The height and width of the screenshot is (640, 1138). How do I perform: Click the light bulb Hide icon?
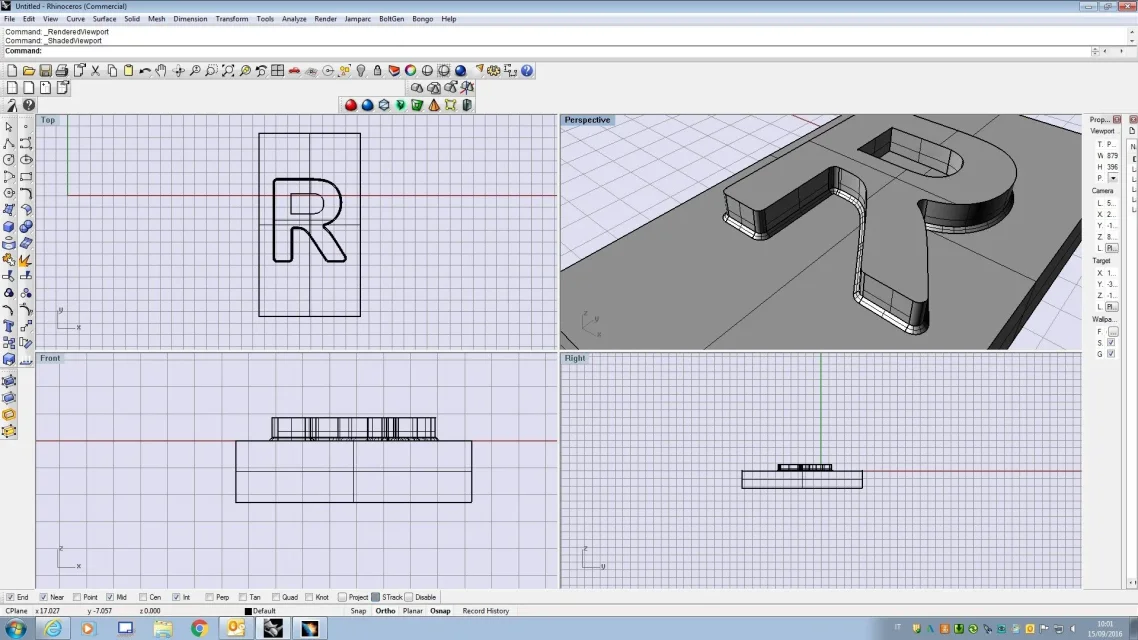361,70
